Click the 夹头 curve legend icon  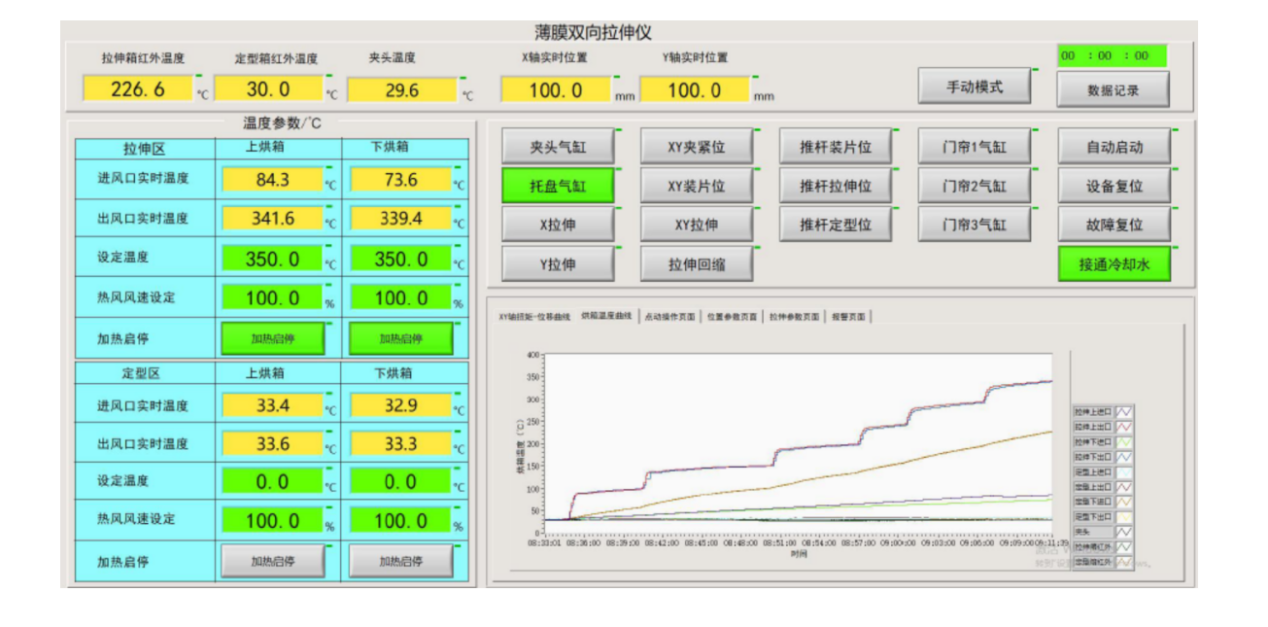tap(1124, 532)
